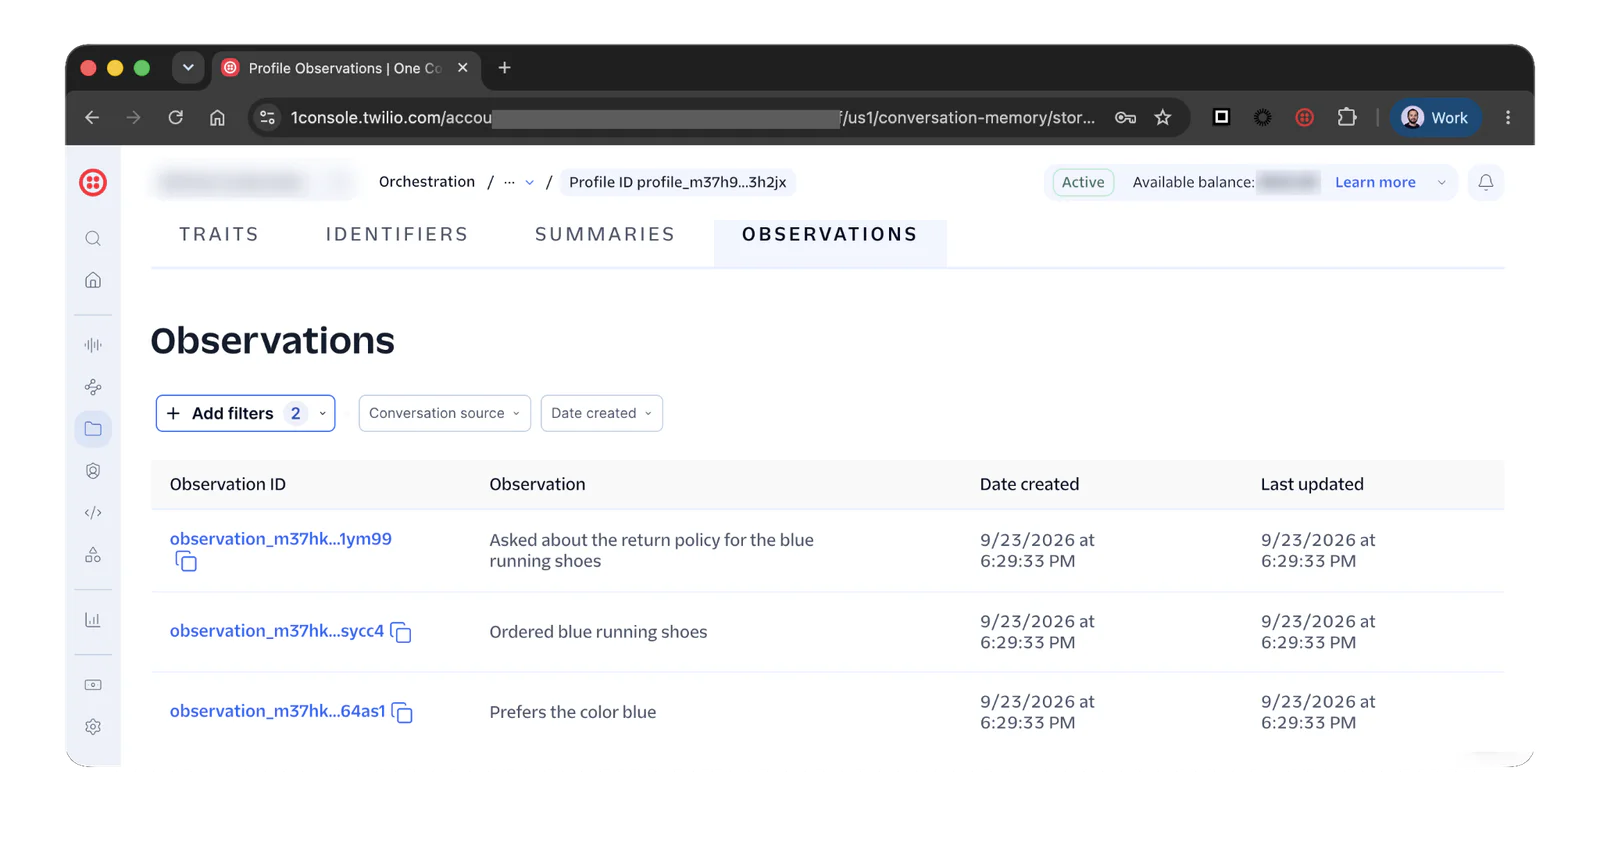Image resolution: width=1600 pixels, height=853 pixels.
Task: Copy the observation ID ending in 64as1
Action: pyautogui.click(x=402, y=712)
